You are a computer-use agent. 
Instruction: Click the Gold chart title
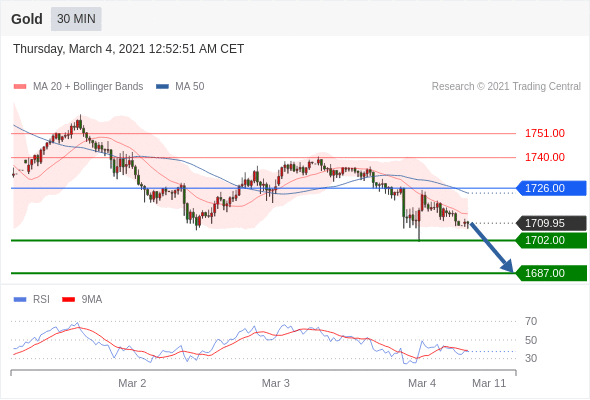click(x=27, y=19)
